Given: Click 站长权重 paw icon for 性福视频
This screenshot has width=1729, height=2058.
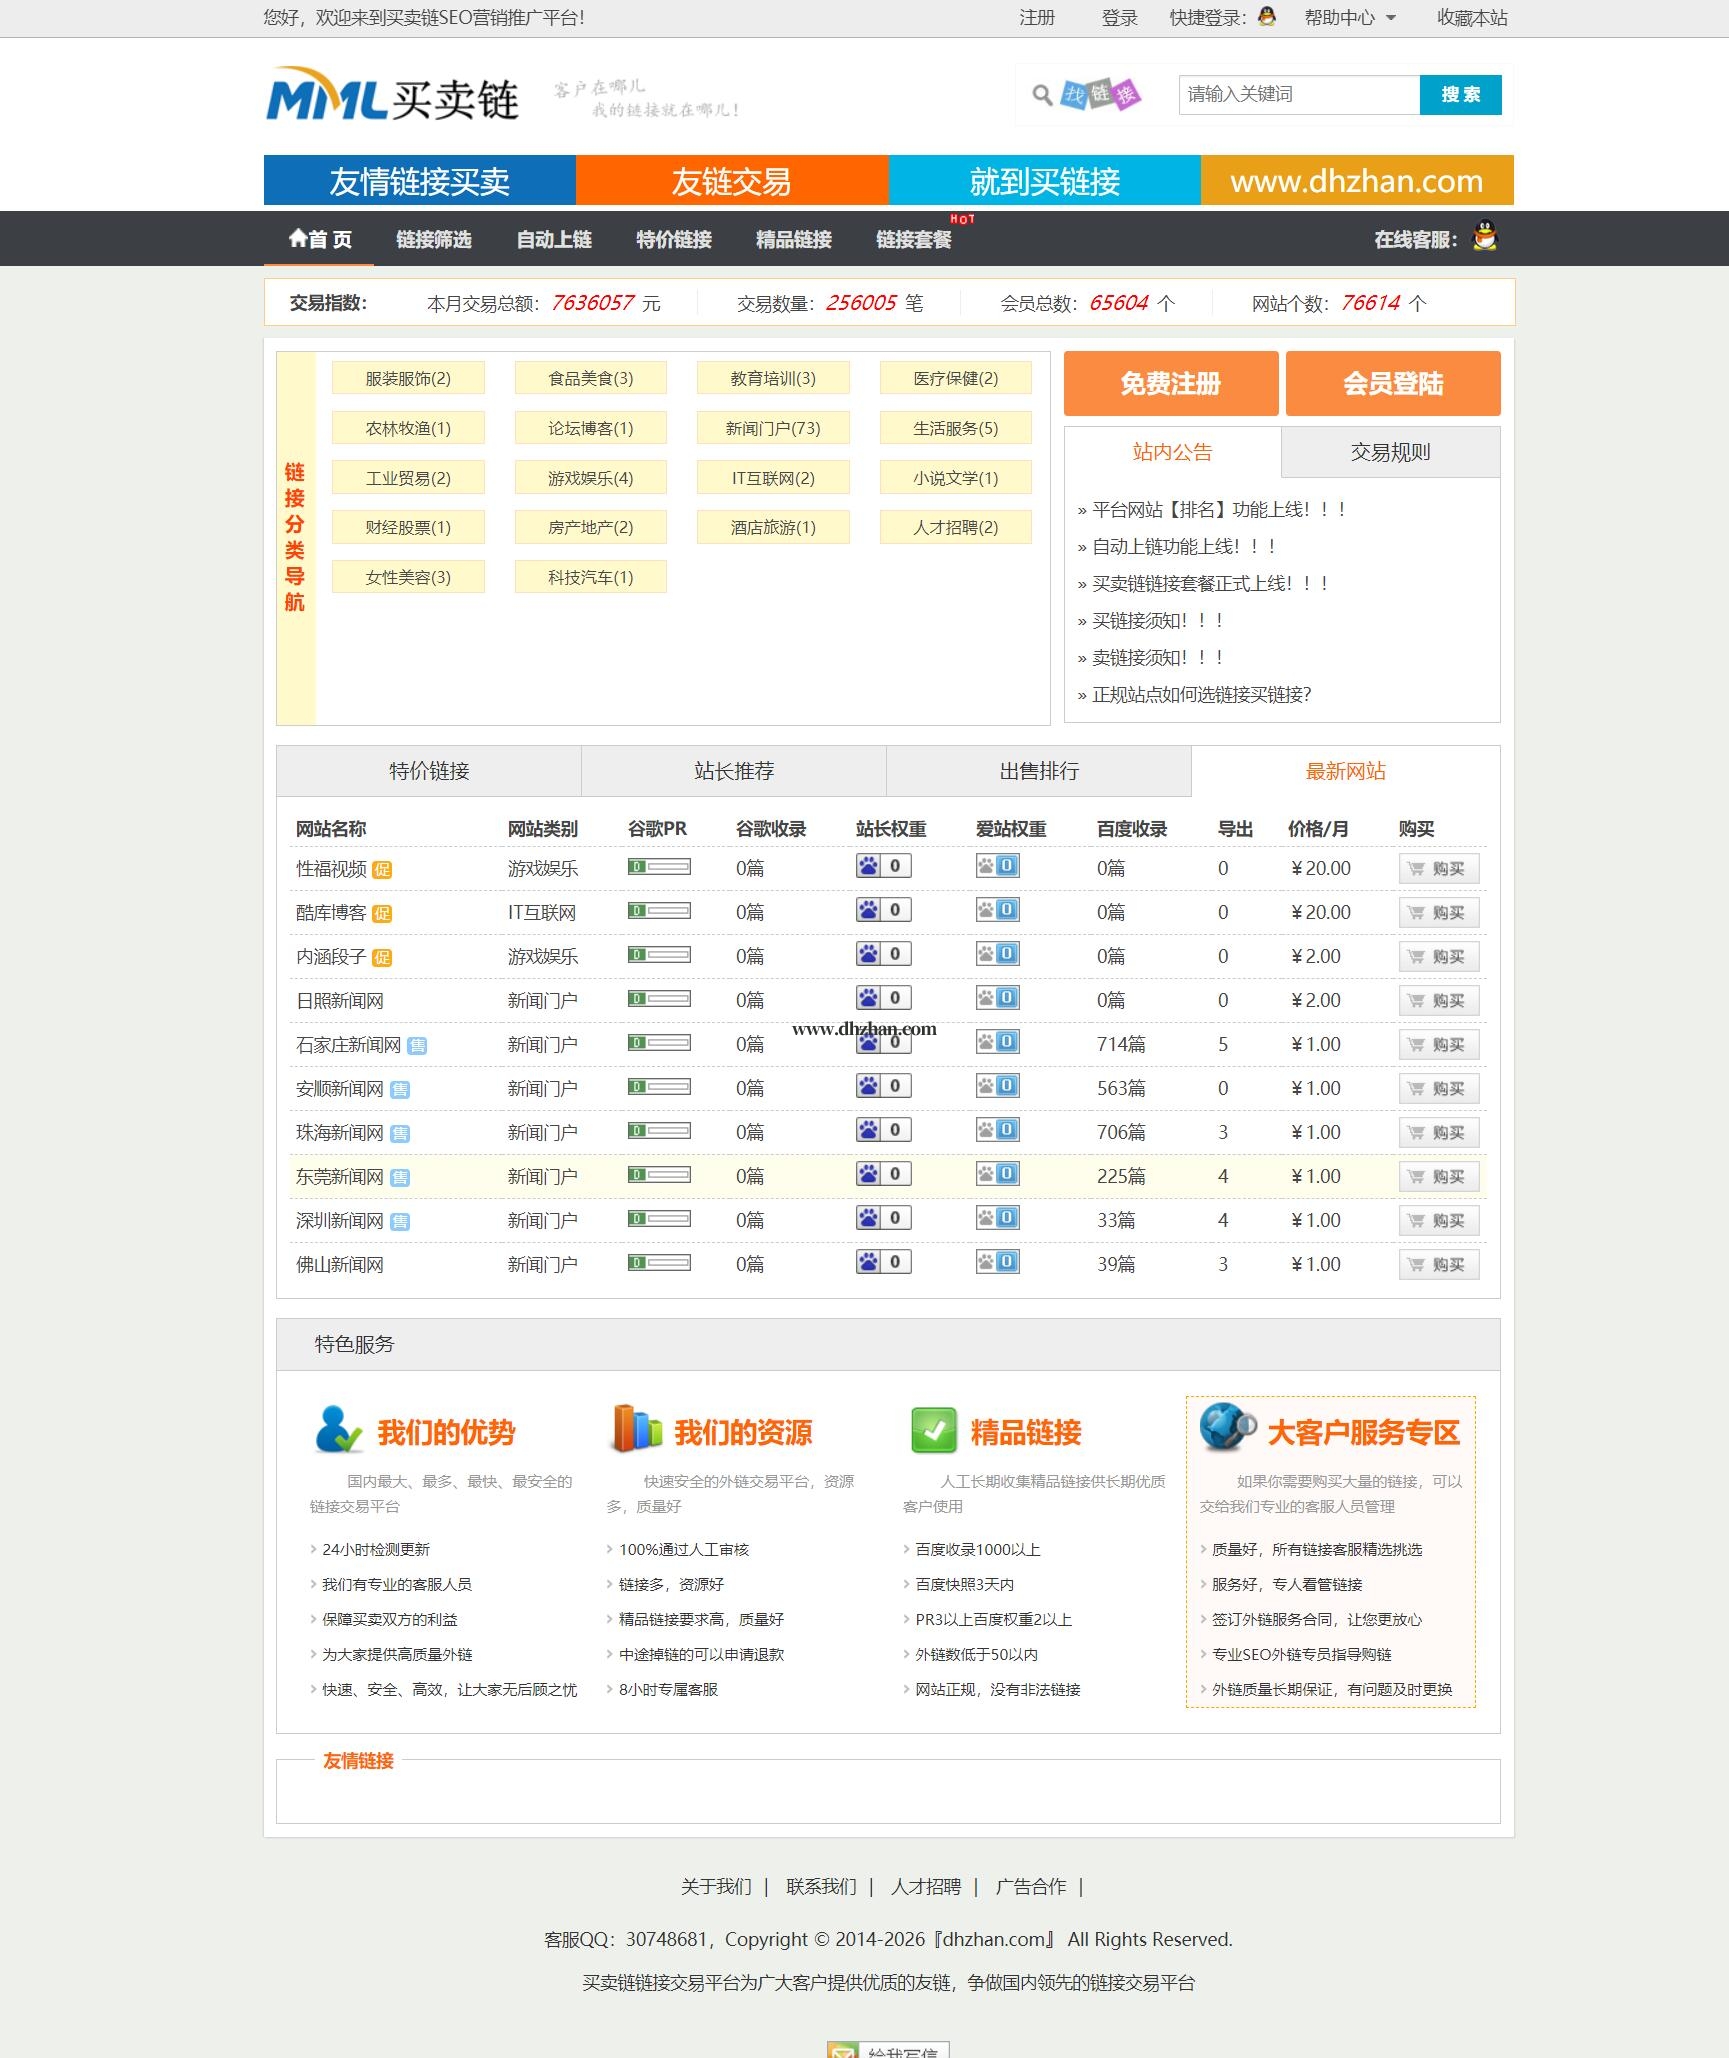Looking at the screenshot, I should pos(868,866).
